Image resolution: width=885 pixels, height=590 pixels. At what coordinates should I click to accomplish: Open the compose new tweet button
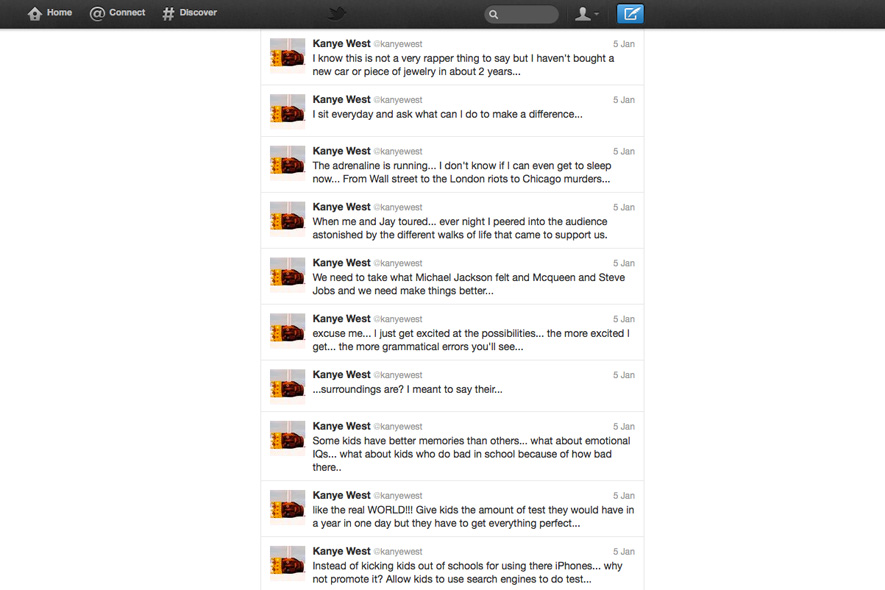(630, 14)
